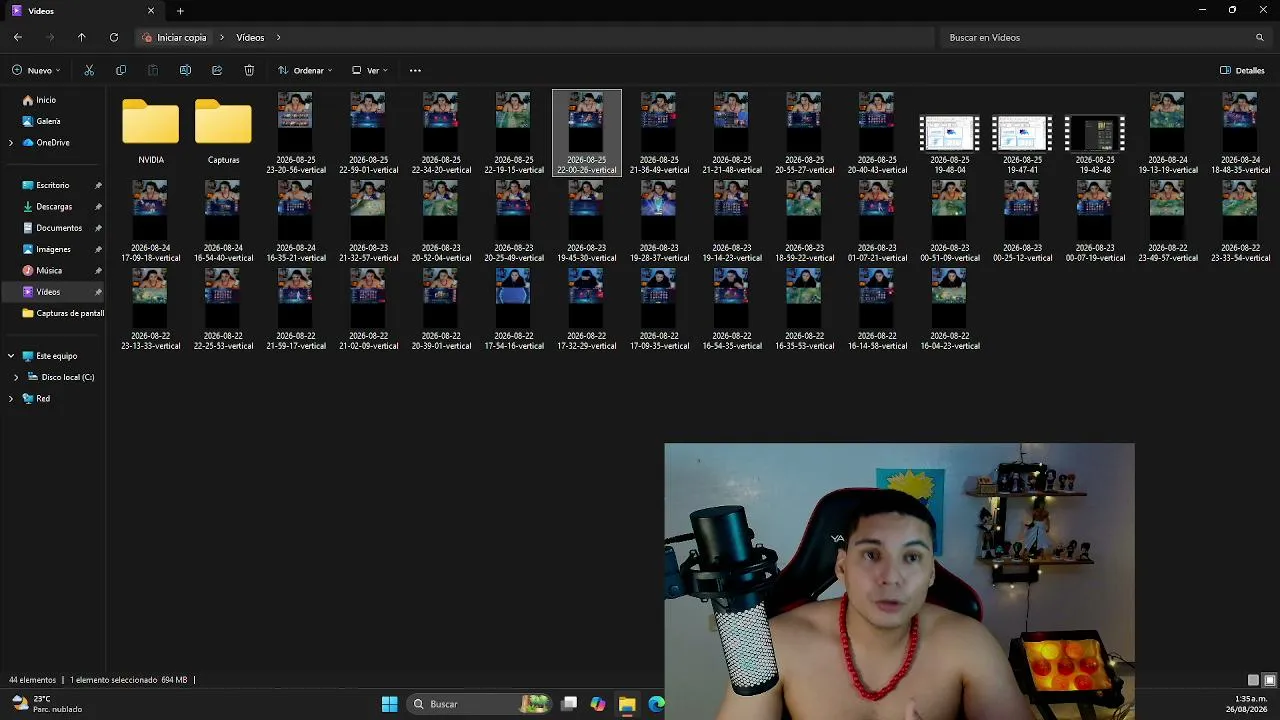Switch to large thumbnails view at bottom right
Viewport: 1280px width, 720px height.
tap(1269, 680)
